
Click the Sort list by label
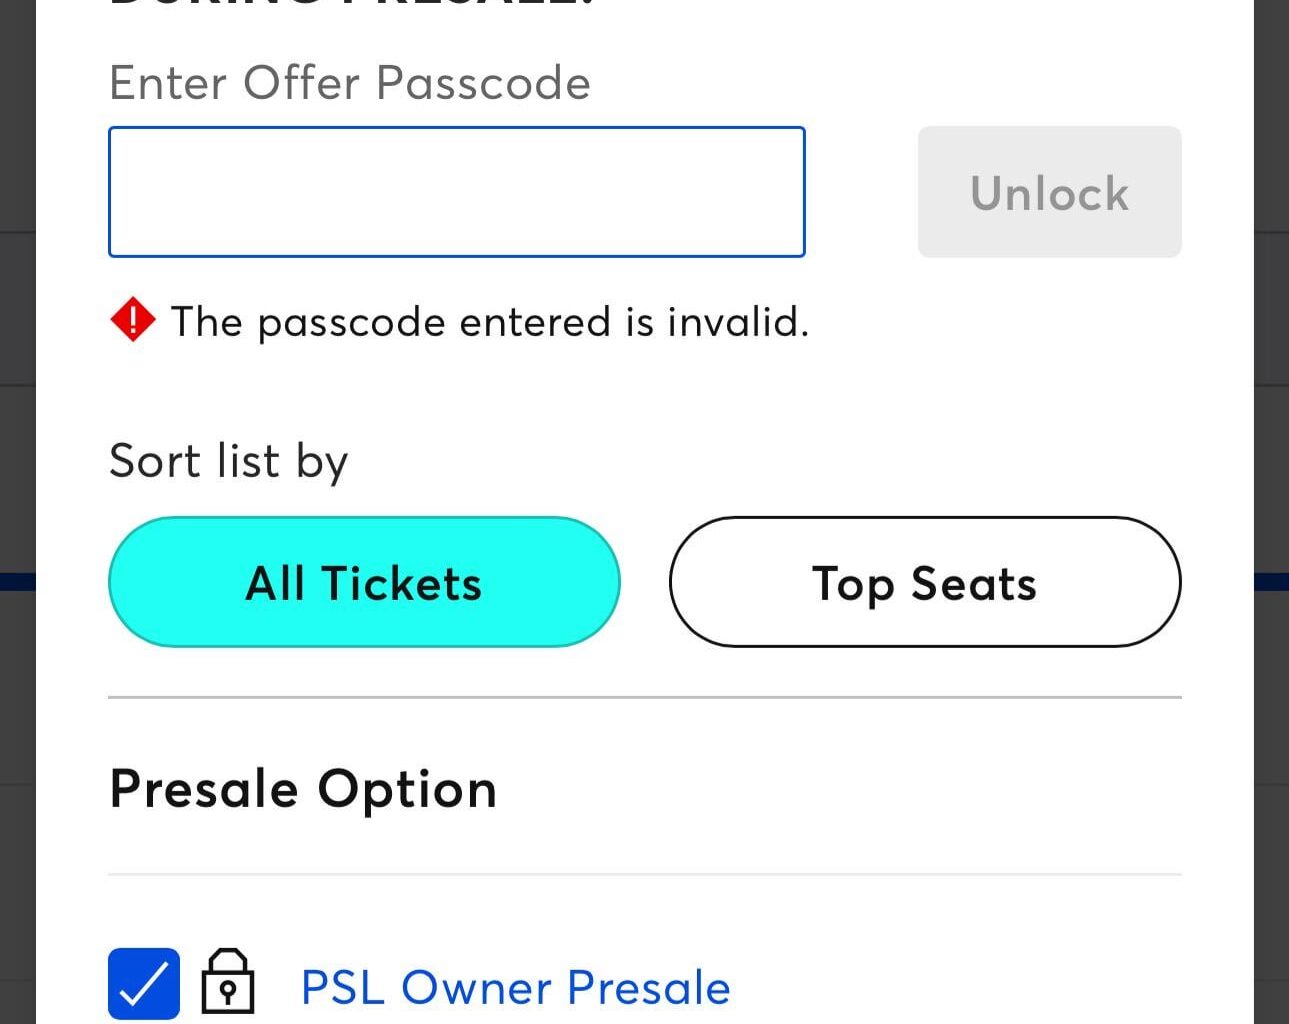coord(228,461)
